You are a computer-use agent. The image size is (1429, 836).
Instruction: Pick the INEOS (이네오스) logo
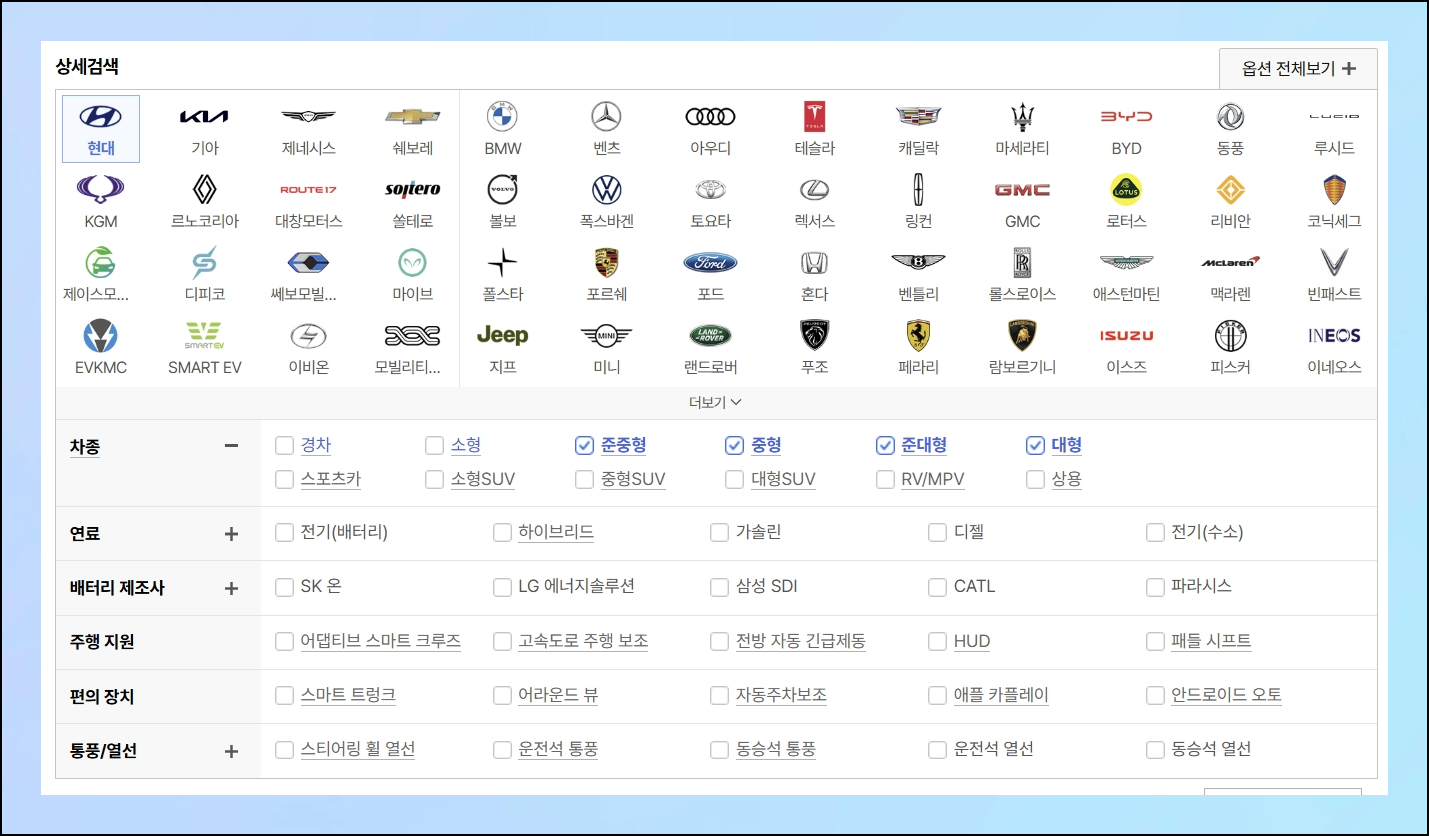1335,335
